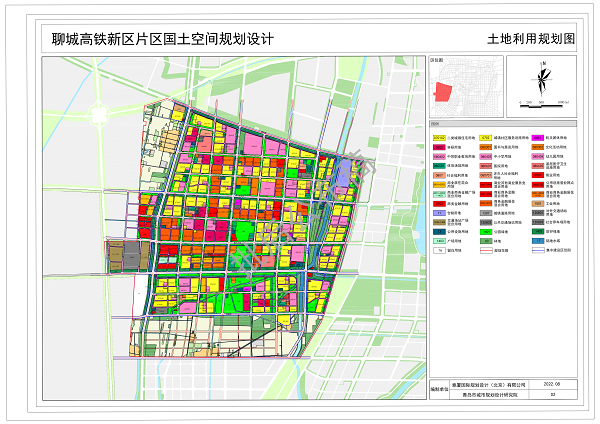Screen dimensions: 600x424
Task: Pick the magenta government office land swatch
Action: [x=539, y=136]
